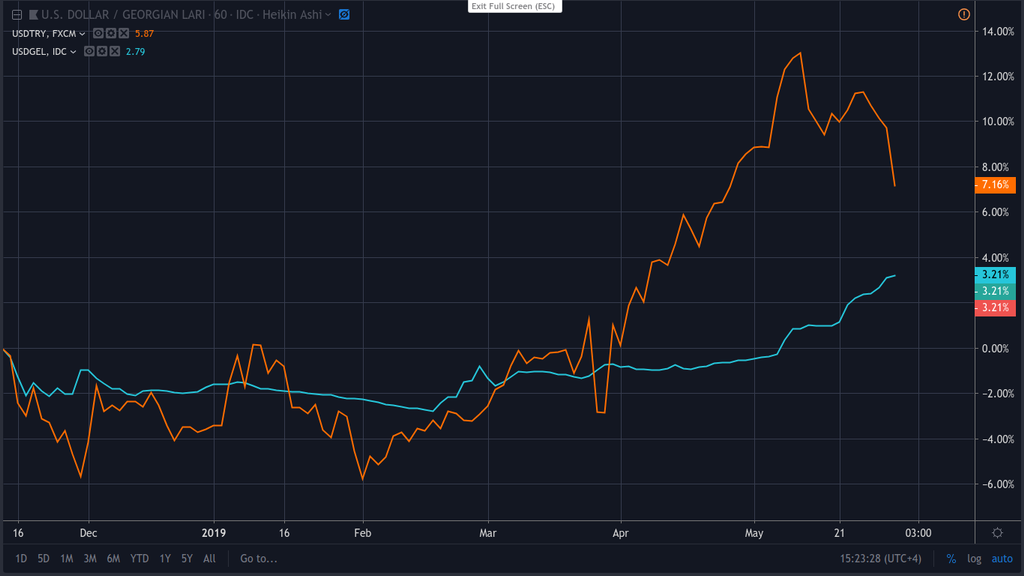The image size is (1024, 576).
Task: Expand the USDGEL, IDC dropdown arrow
Action: (73, 52)
